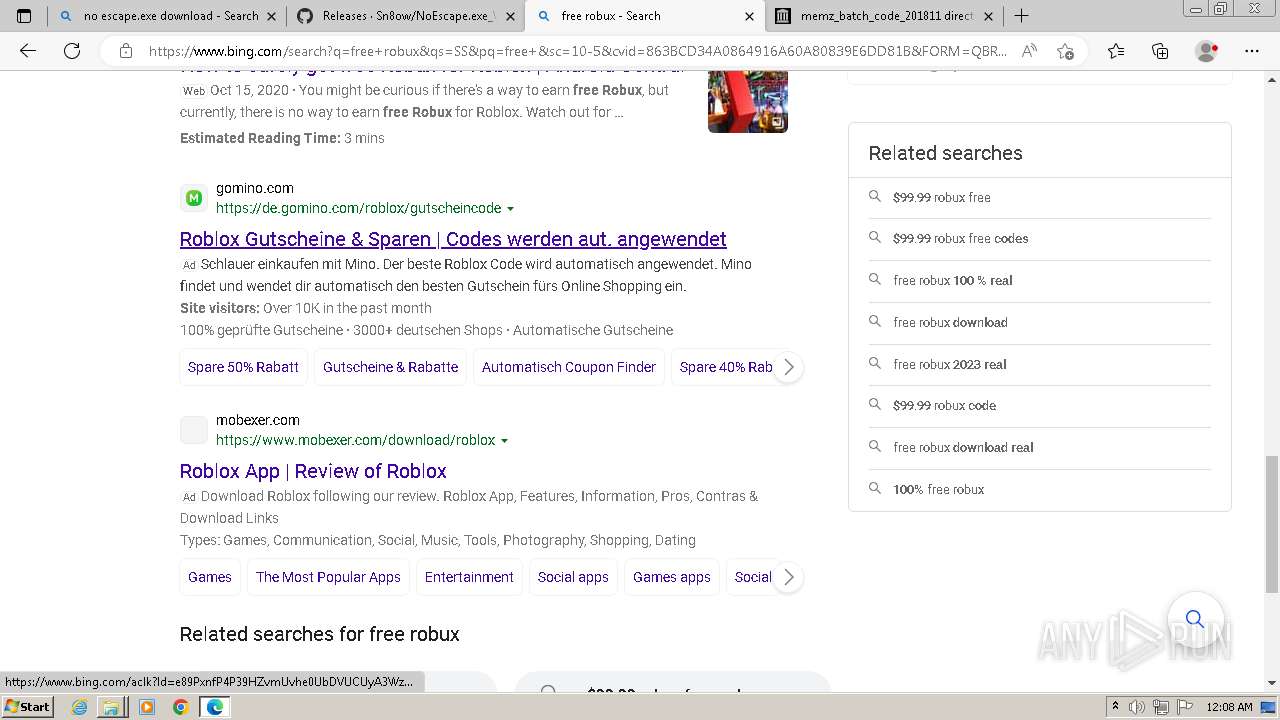Open the Social apps sitelink
Screen dimensions: 1280x720
click(573, 577)
